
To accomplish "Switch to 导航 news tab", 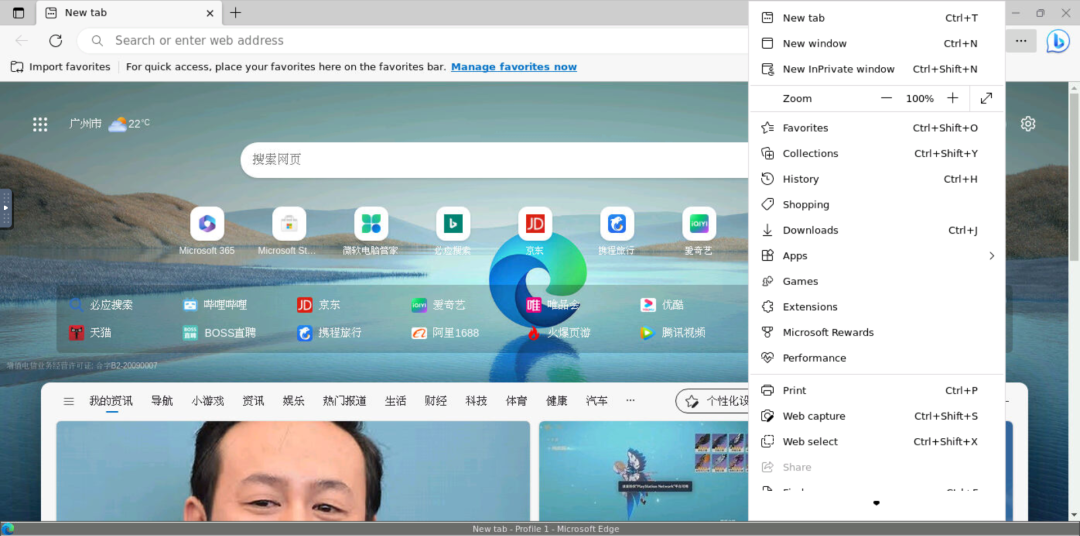I will click(x=162, y=401).
